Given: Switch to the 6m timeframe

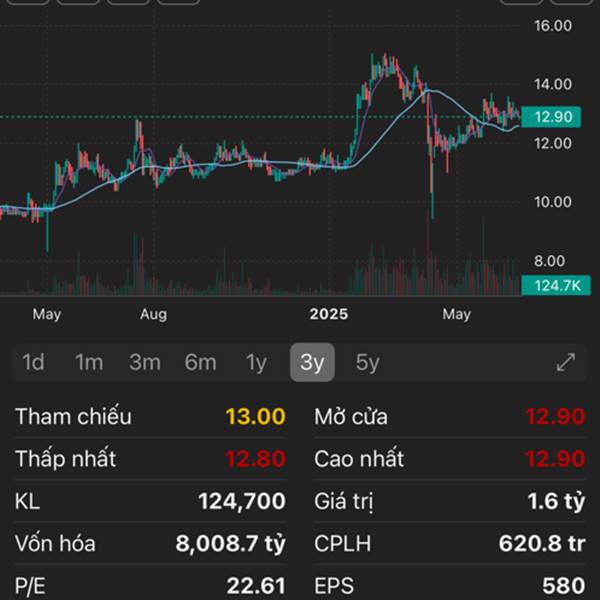Looking at the screenshot, I should click(200, 362).
